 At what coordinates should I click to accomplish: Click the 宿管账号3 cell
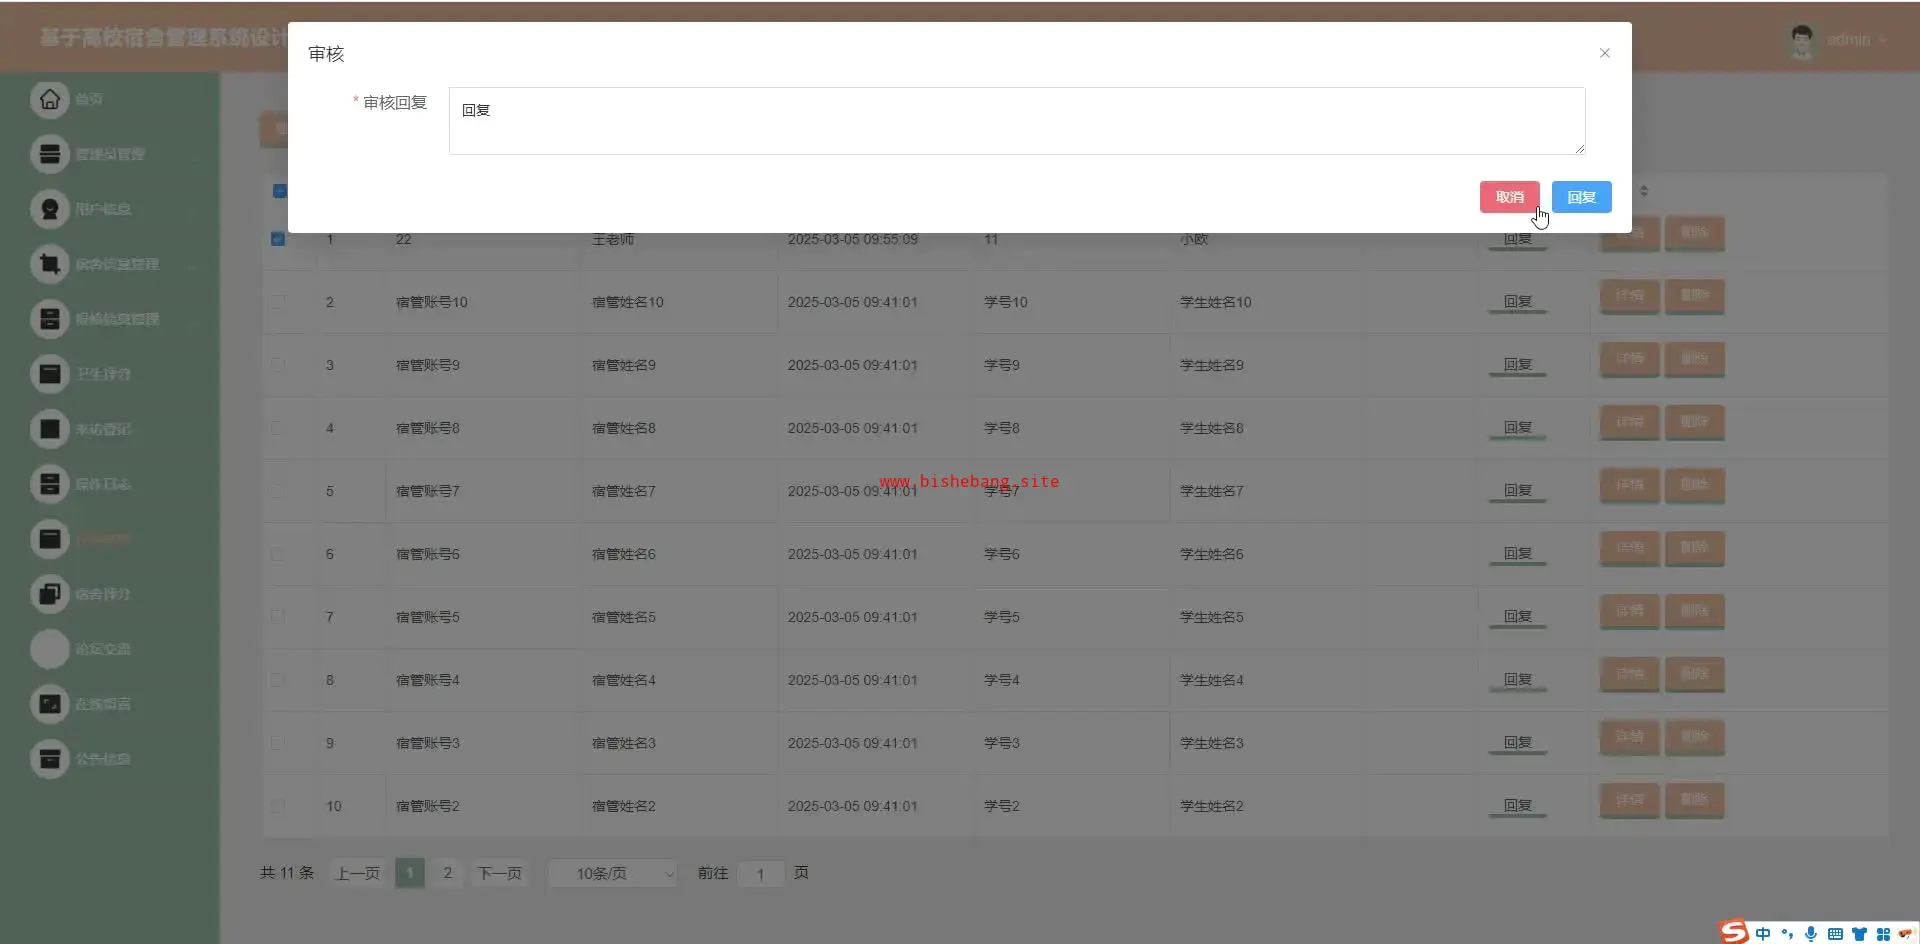point(428,743)
